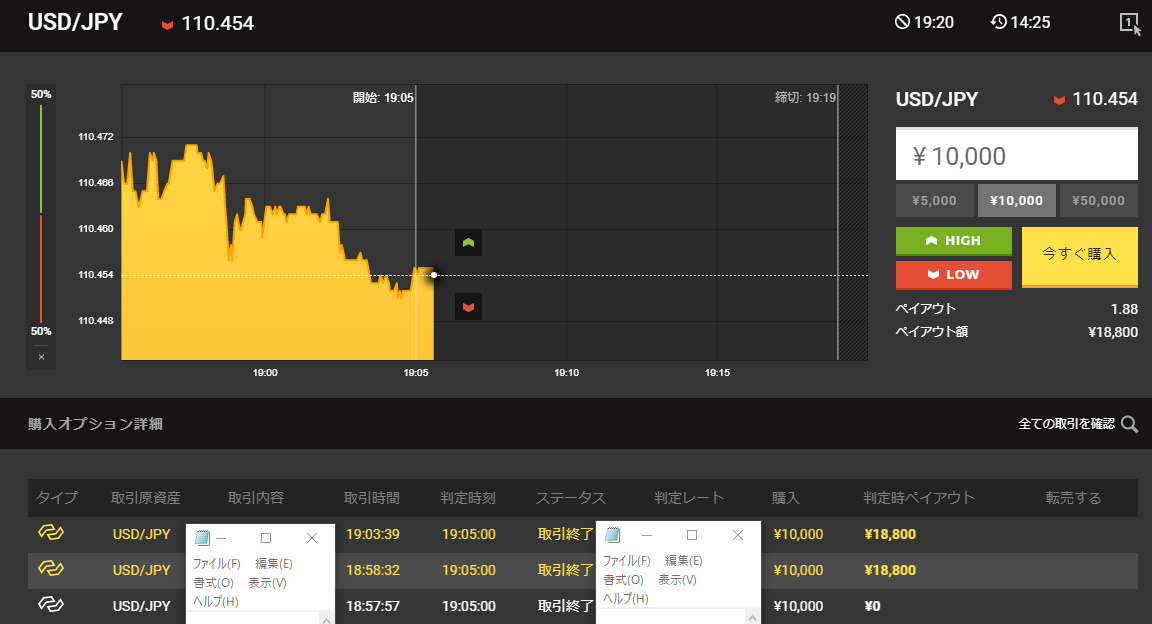Select the ¥5,000 amount preset
The height and width of the screenshot is (624, 1152).
(935, 201)
